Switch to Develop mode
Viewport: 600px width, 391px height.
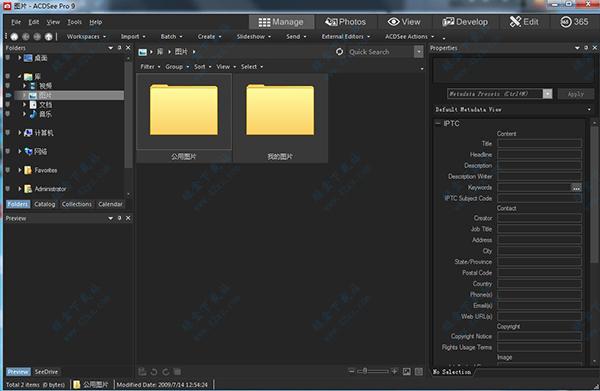pyautogui.click(x=465, y=22)
